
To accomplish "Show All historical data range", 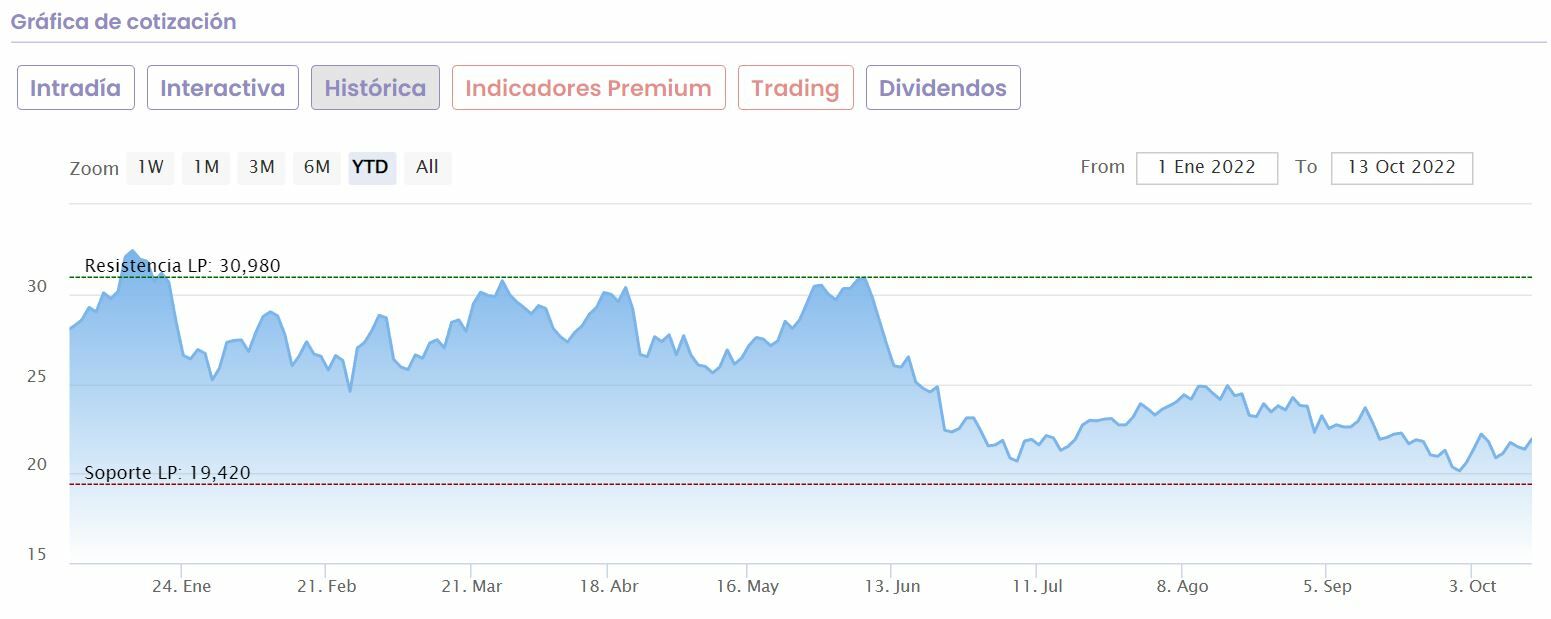I will [x=427, y=168].
